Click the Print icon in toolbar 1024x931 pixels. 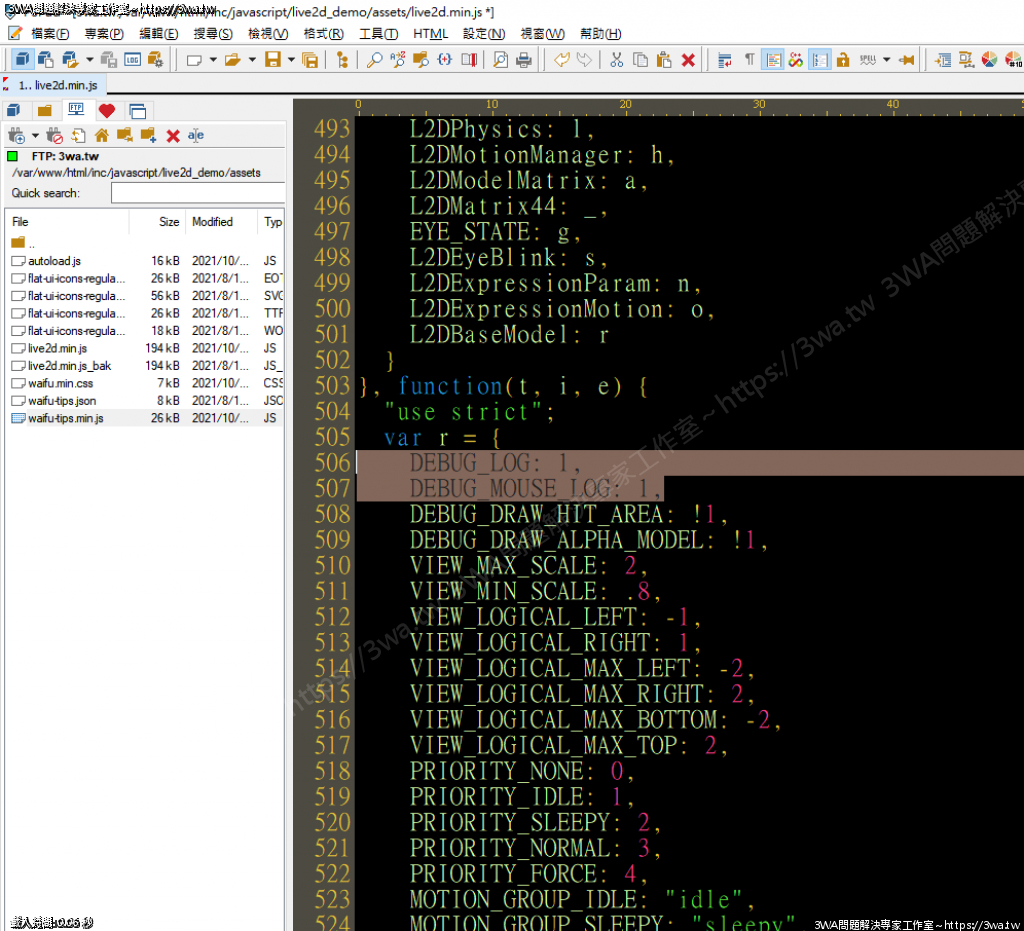pyautogui.click(x=523, y=60)
